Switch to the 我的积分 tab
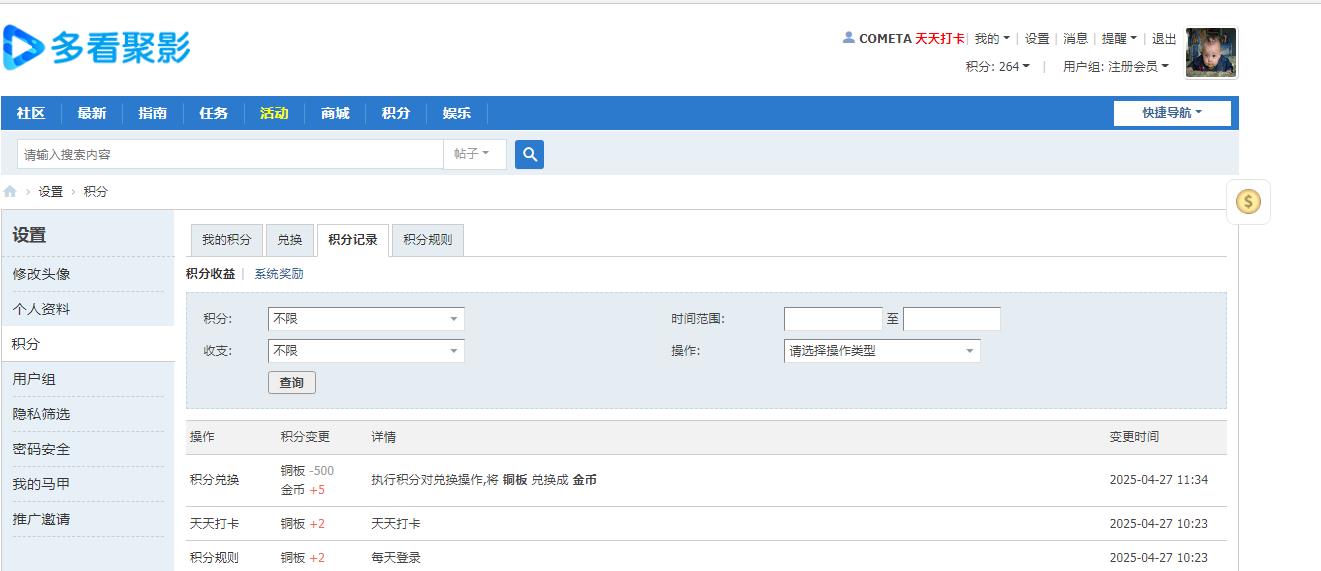 [x=227, y=240]
